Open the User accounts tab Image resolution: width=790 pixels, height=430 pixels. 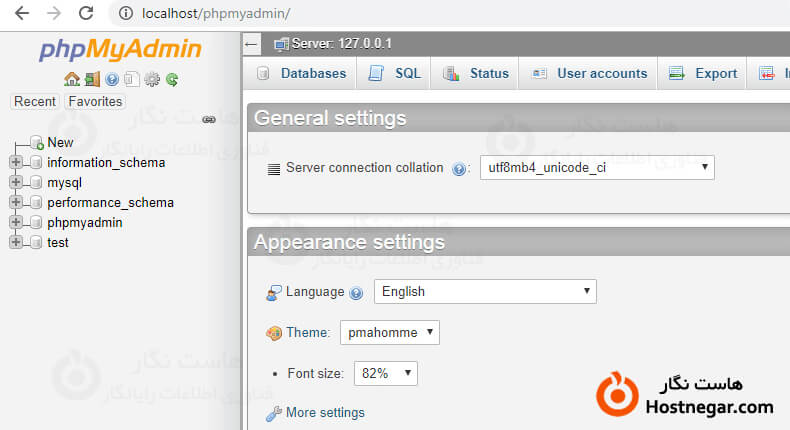(x=590, y=73)
